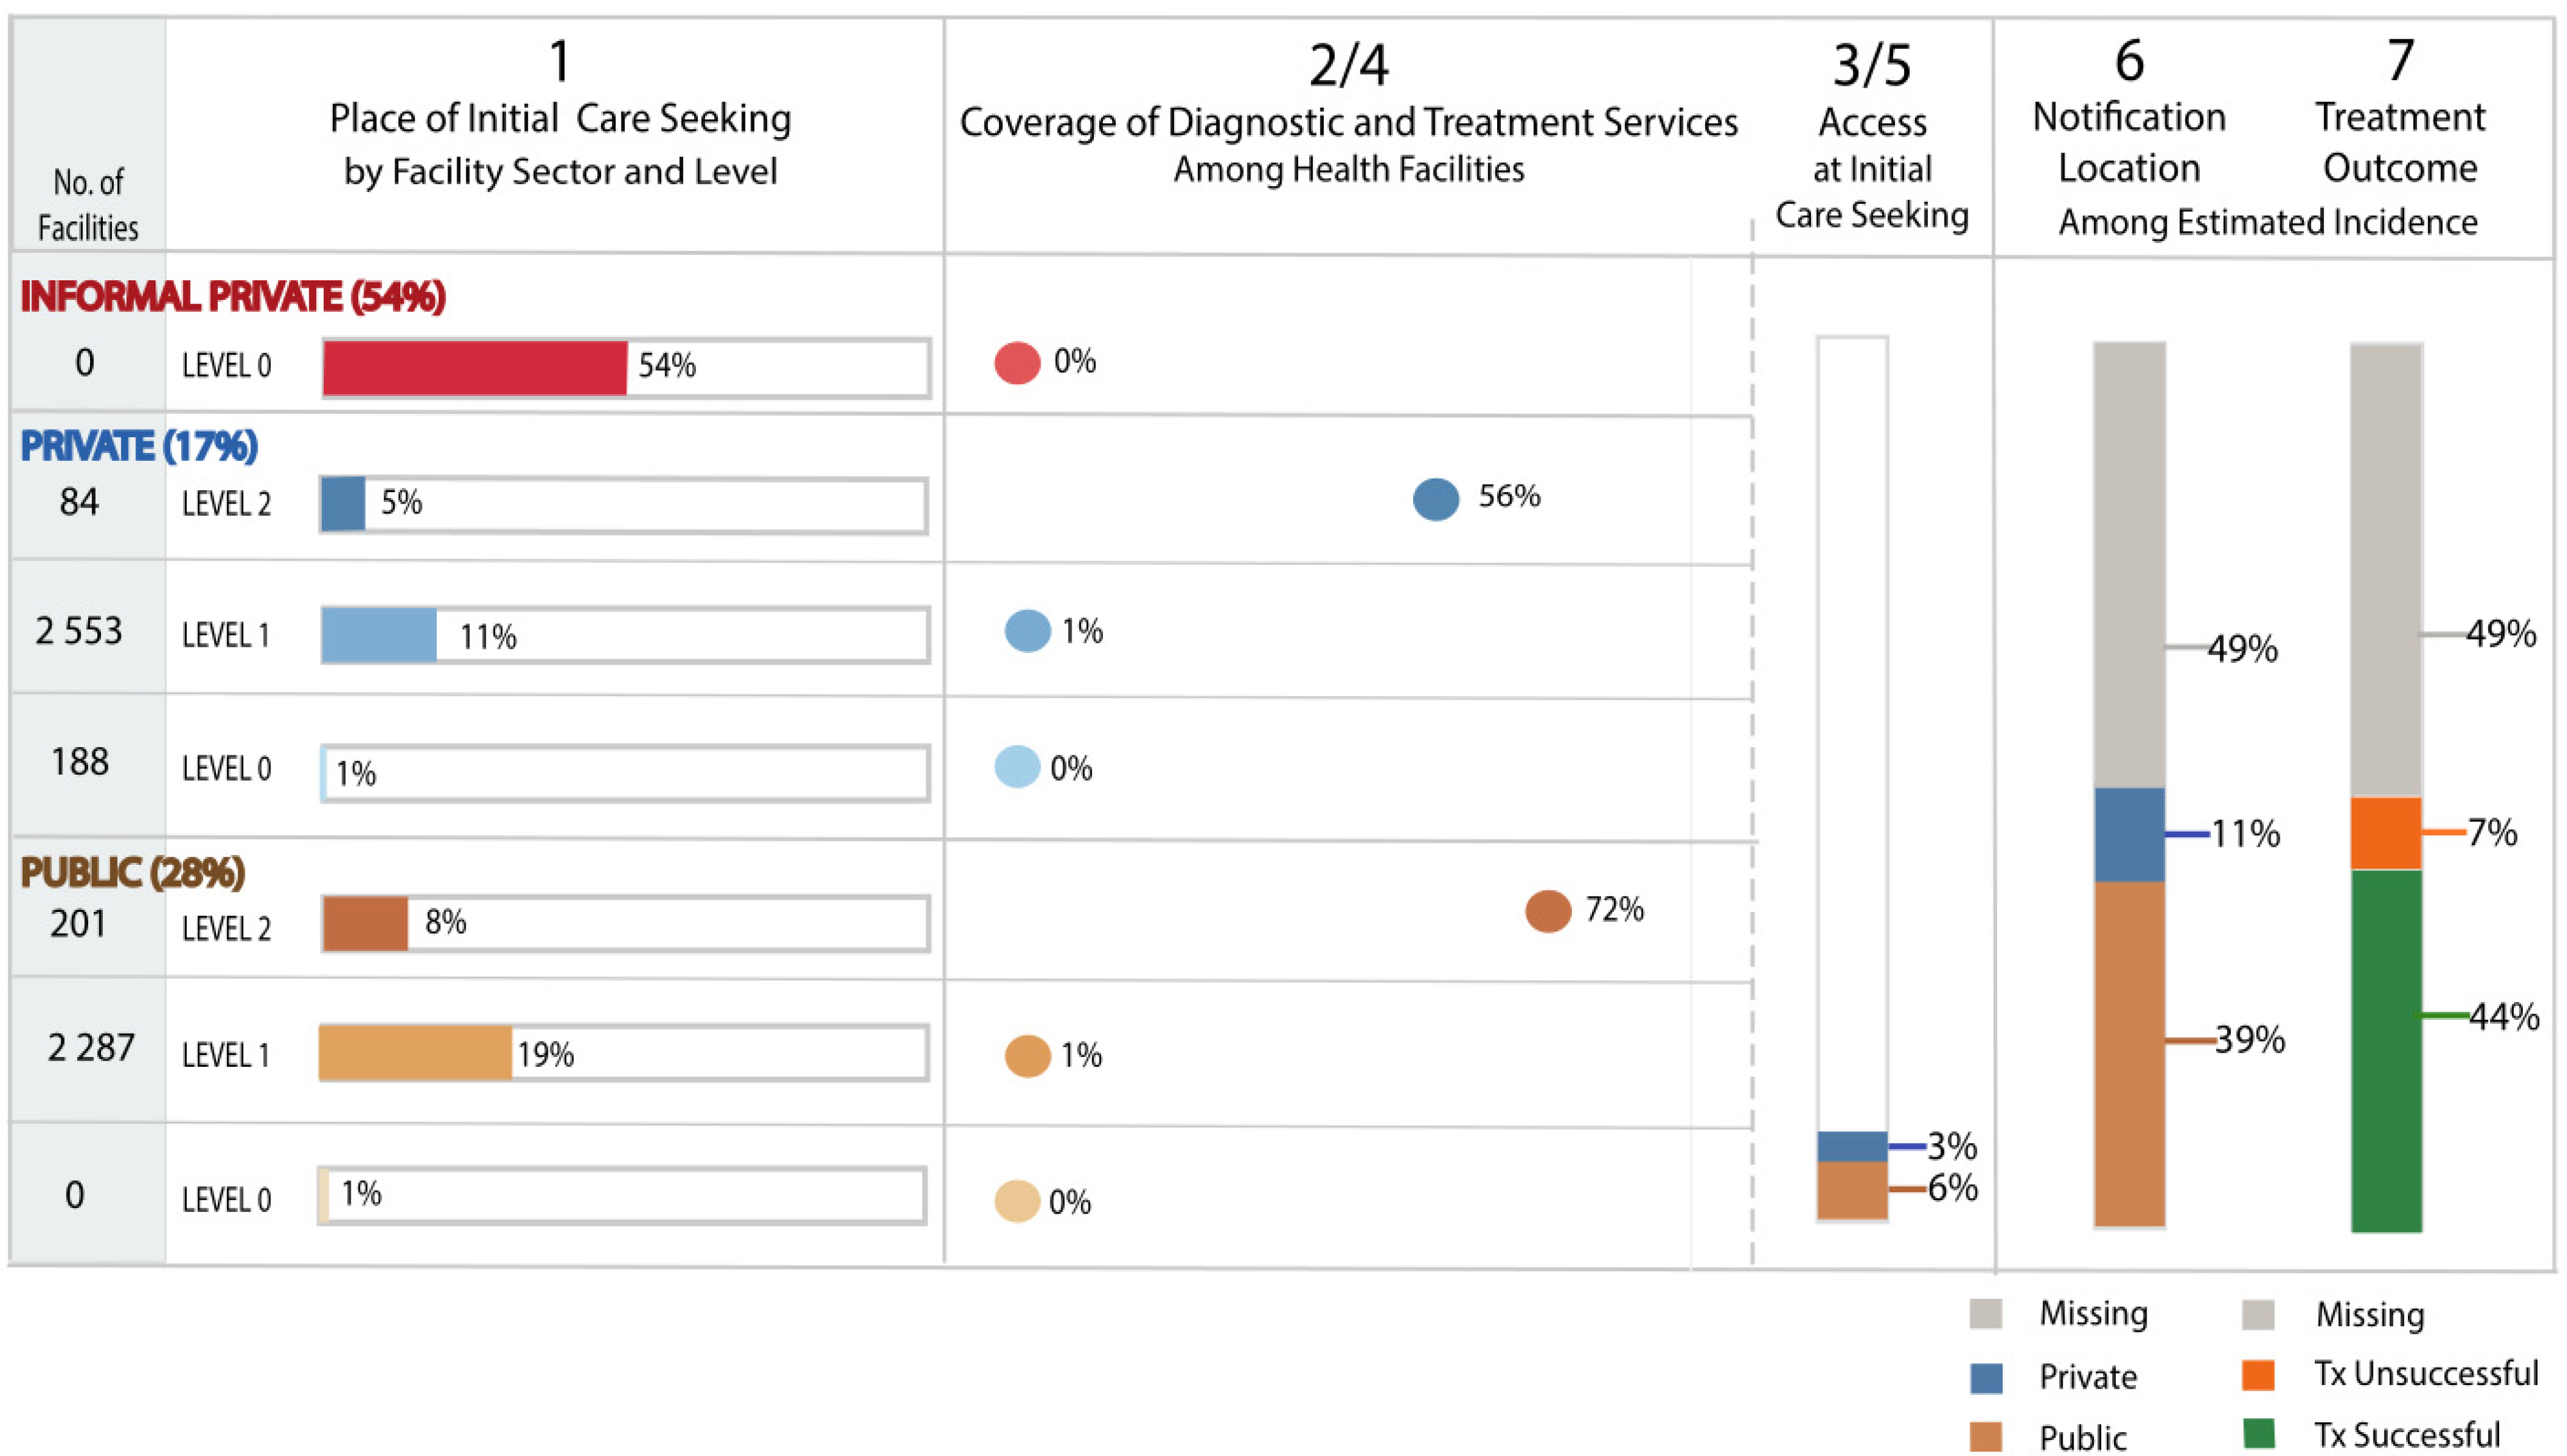Click the Public Level 1 1% dot
Image resolution: width=2567 pixels, height=1456 pixels.
tap(1027, 1056)
